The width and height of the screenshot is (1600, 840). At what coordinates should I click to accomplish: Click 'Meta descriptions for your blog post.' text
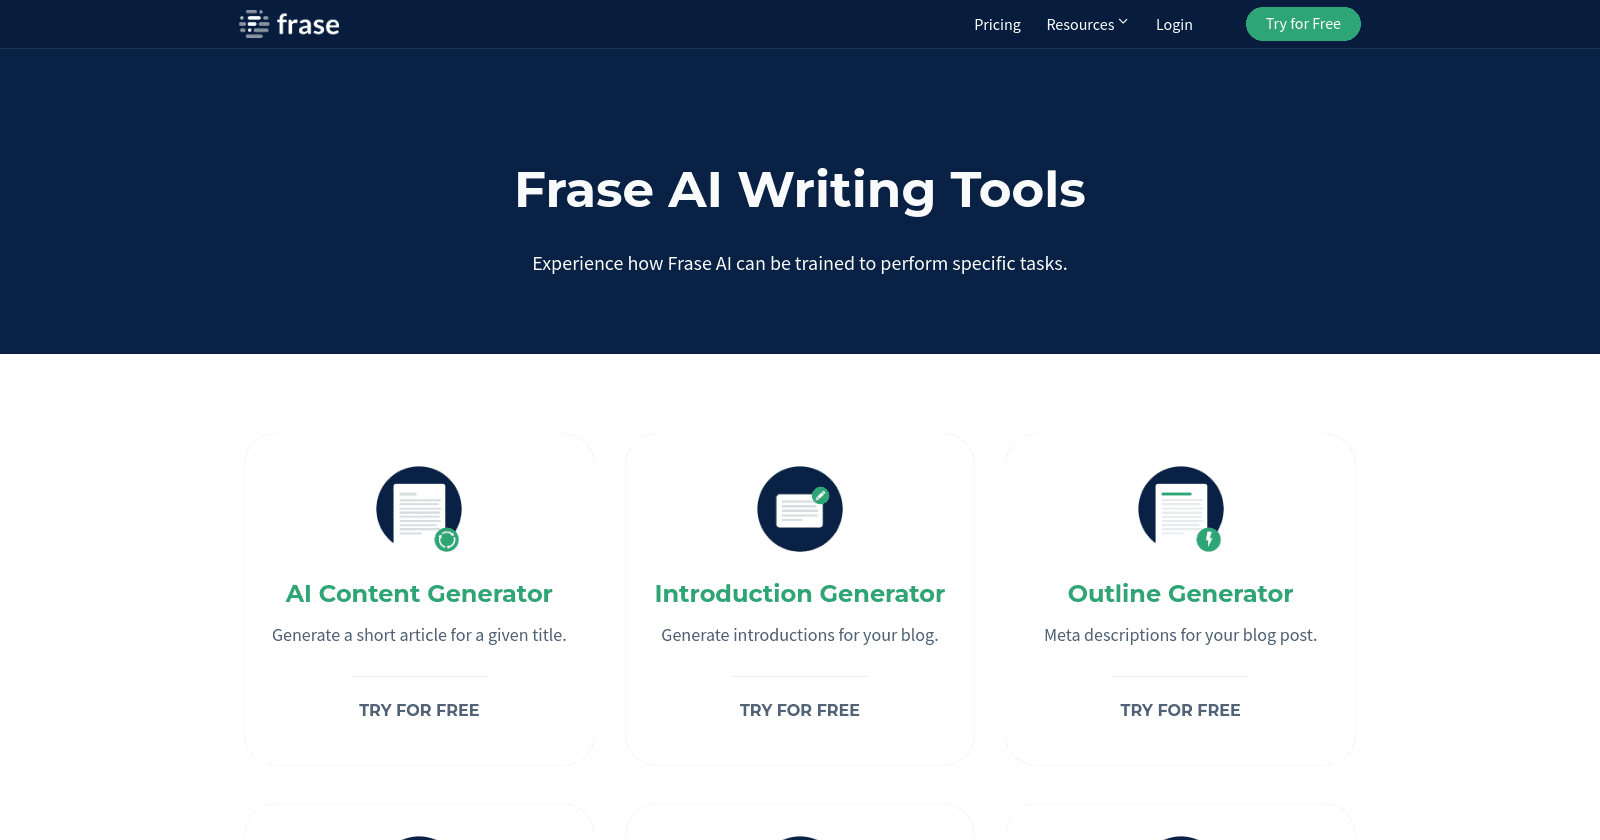[x=1180, y=635]
